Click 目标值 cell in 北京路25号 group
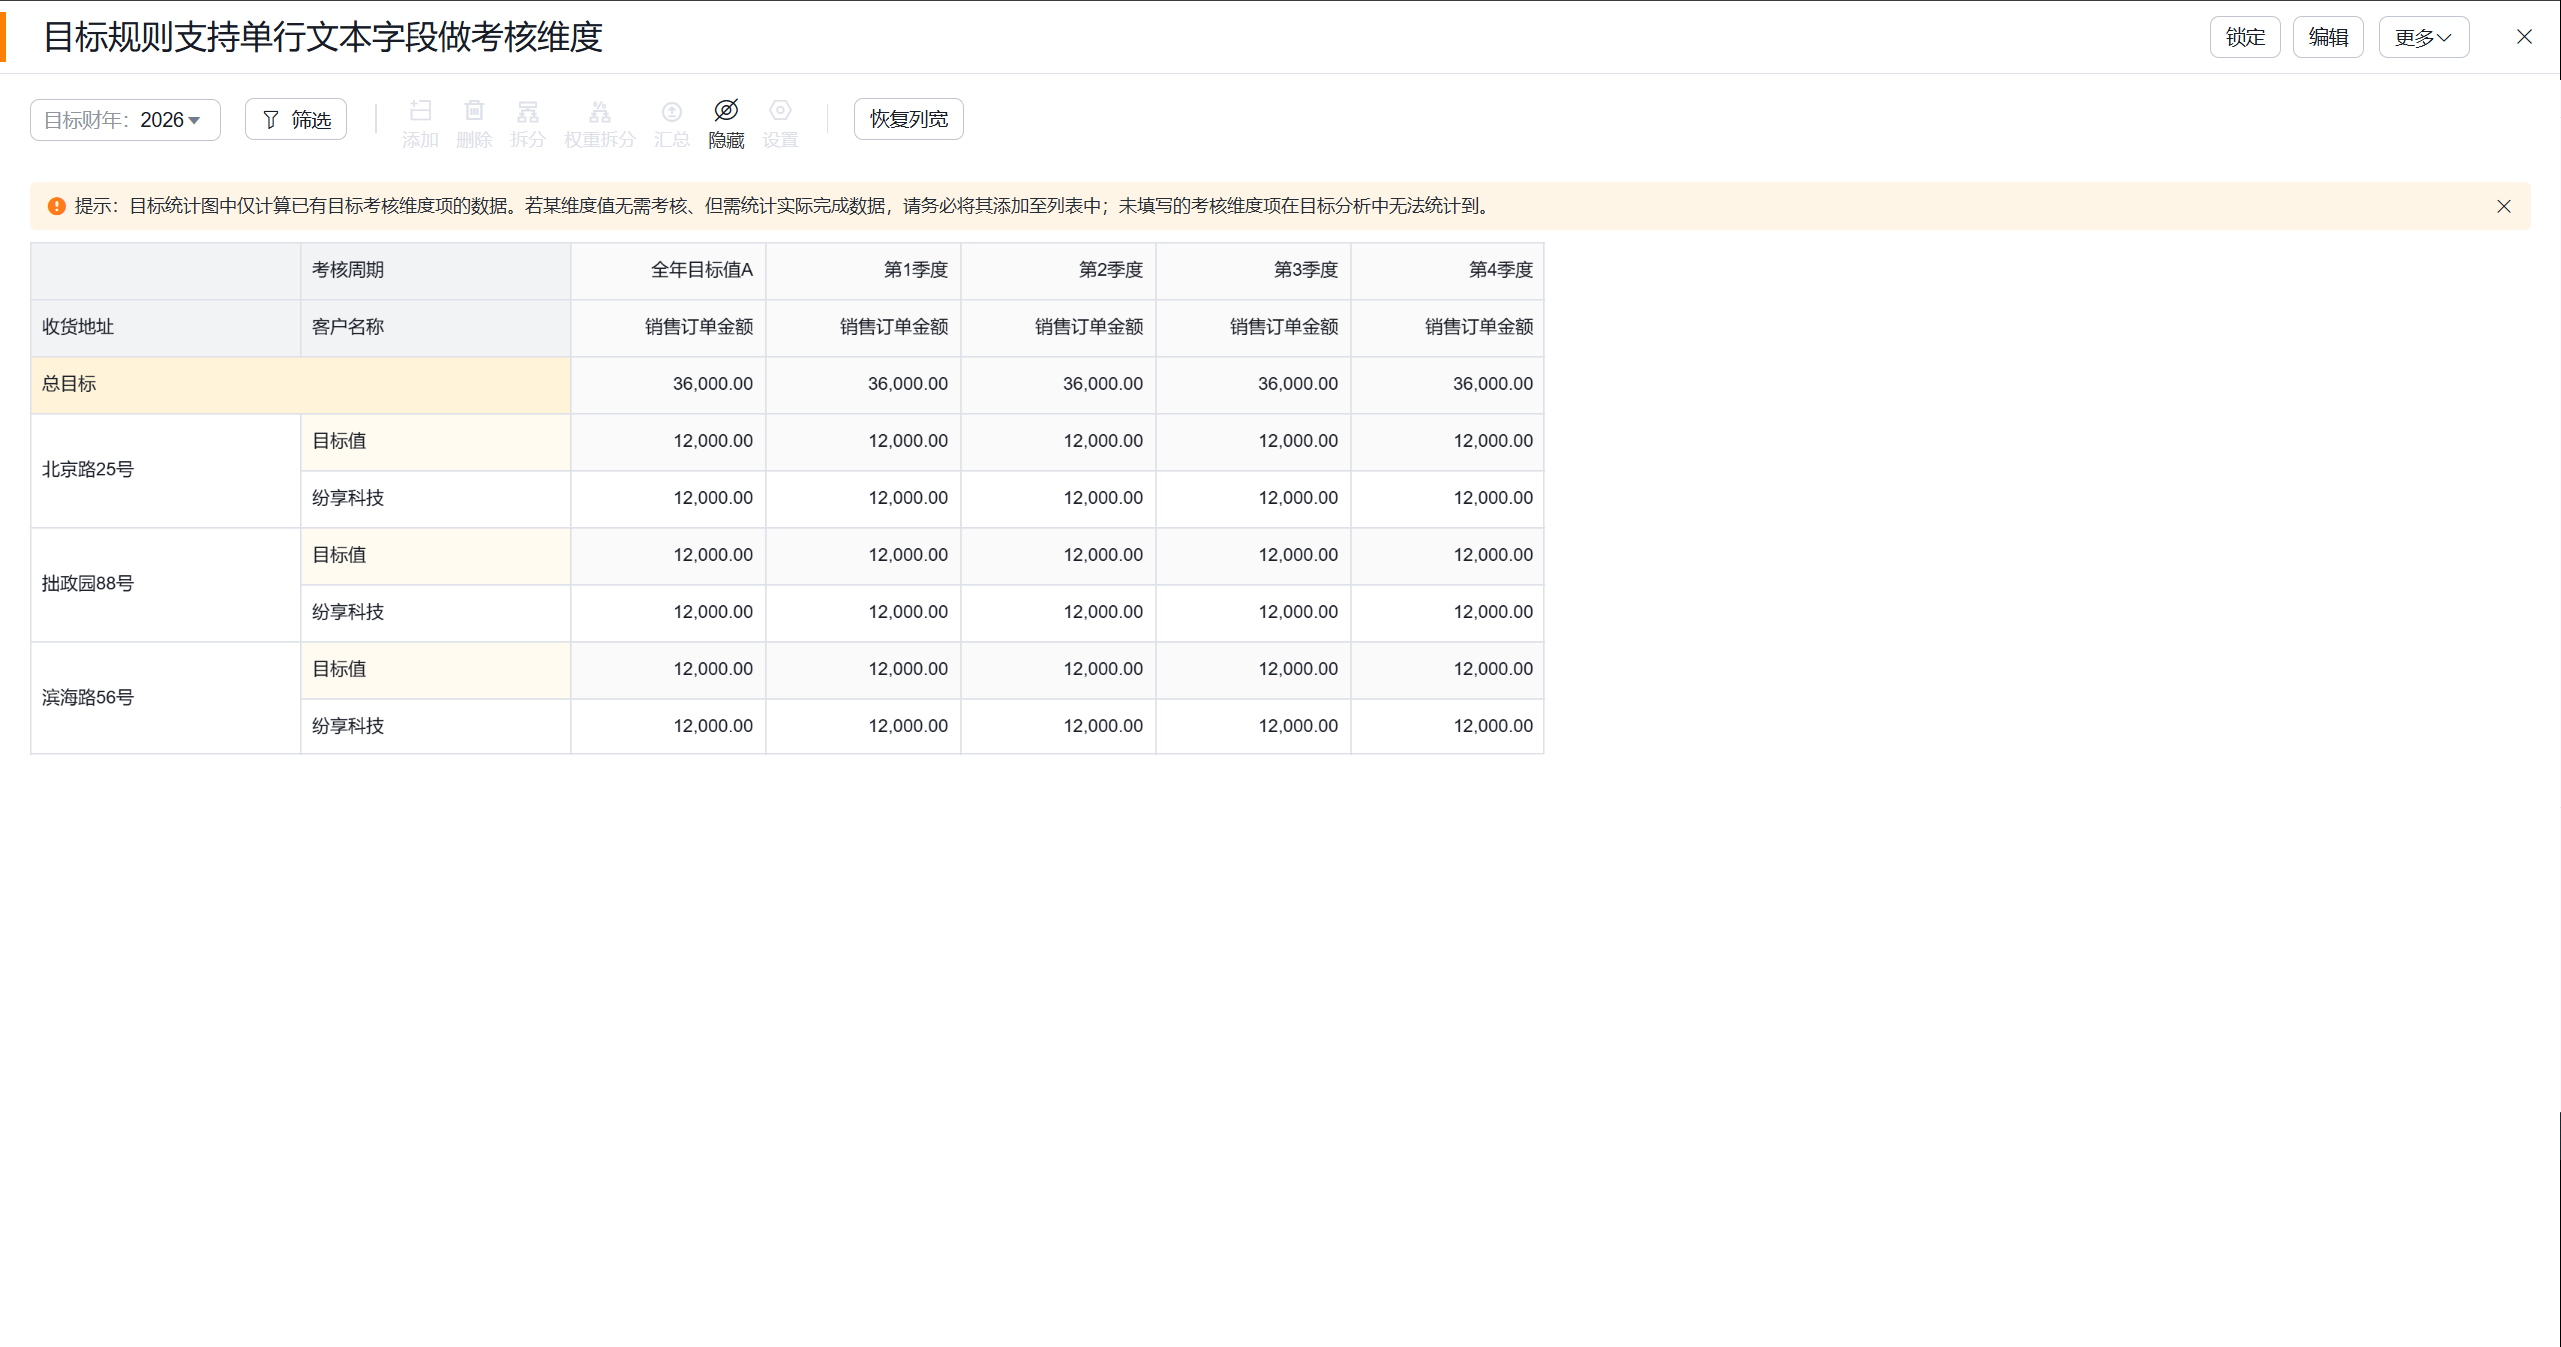2561x1347 pixels. click(435, 442)
